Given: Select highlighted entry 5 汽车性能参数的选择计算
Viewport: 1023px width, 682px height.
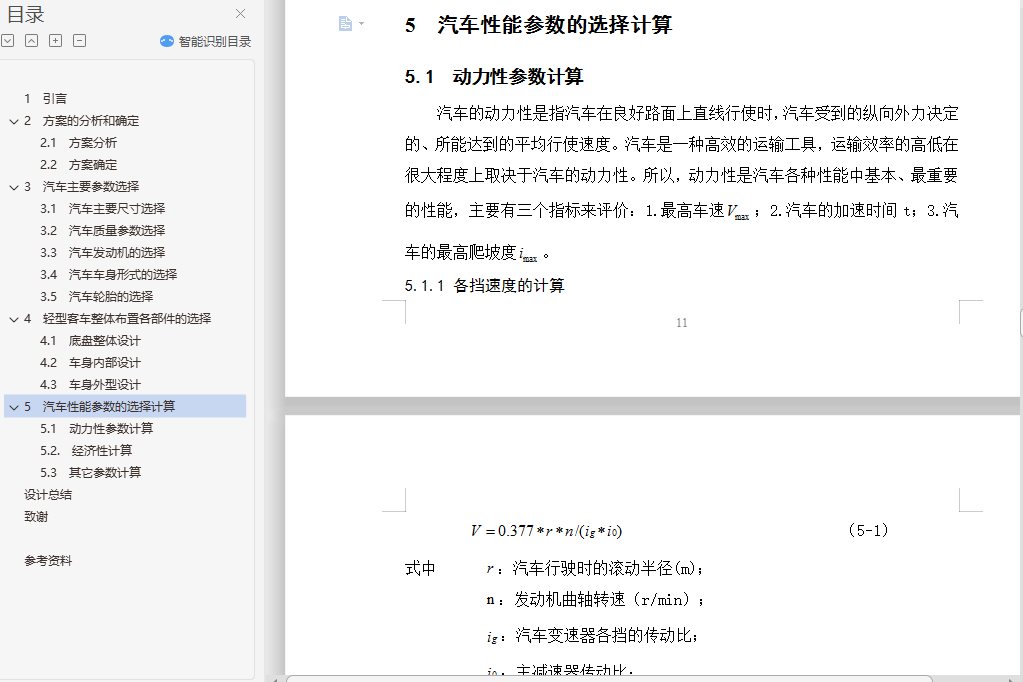Looking at the screenshot, I should pos(125,407).
